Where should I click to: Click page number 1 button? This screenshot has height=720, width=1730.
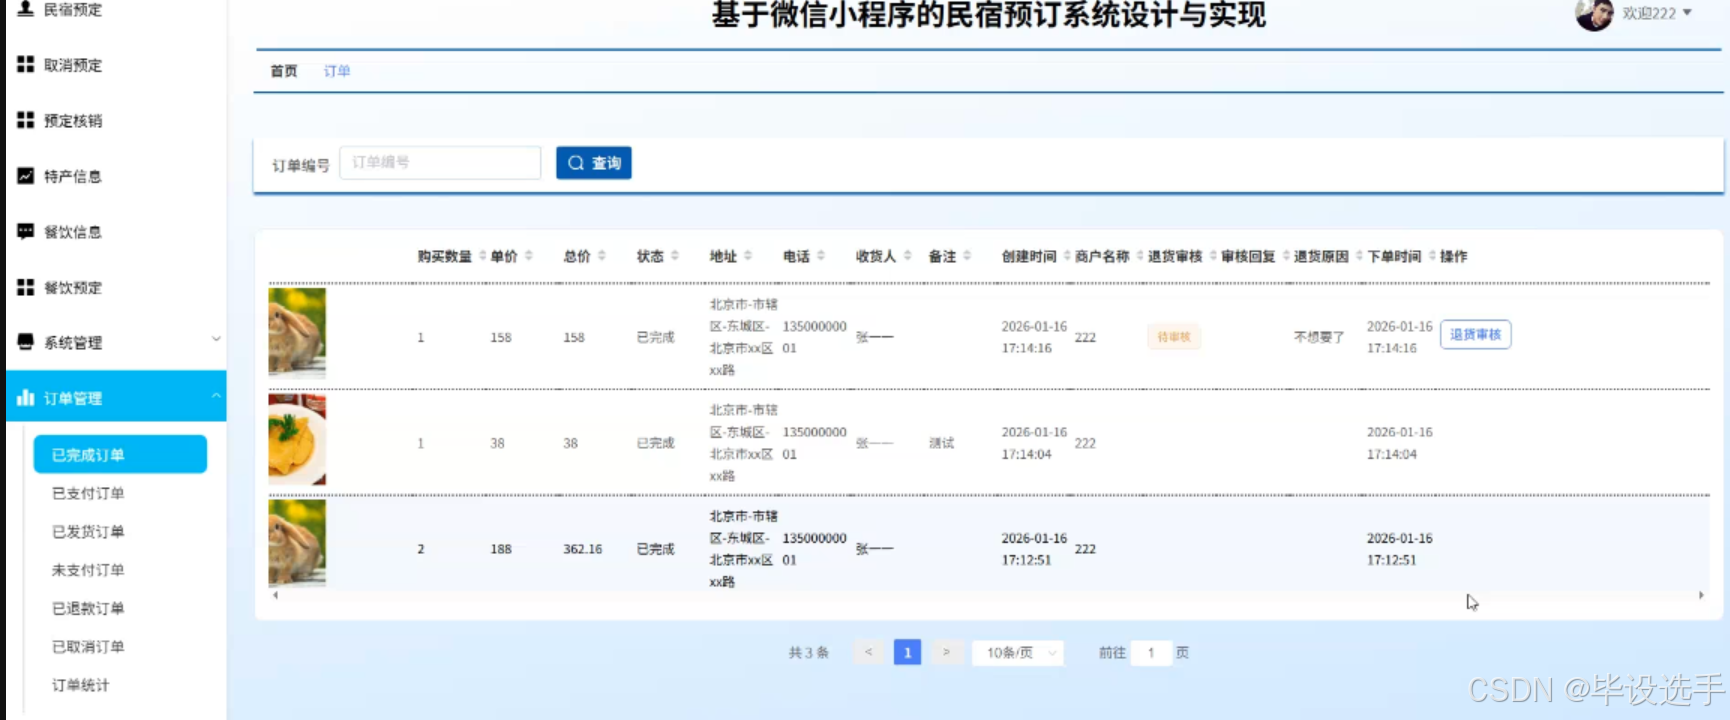[x=907, y=653]
